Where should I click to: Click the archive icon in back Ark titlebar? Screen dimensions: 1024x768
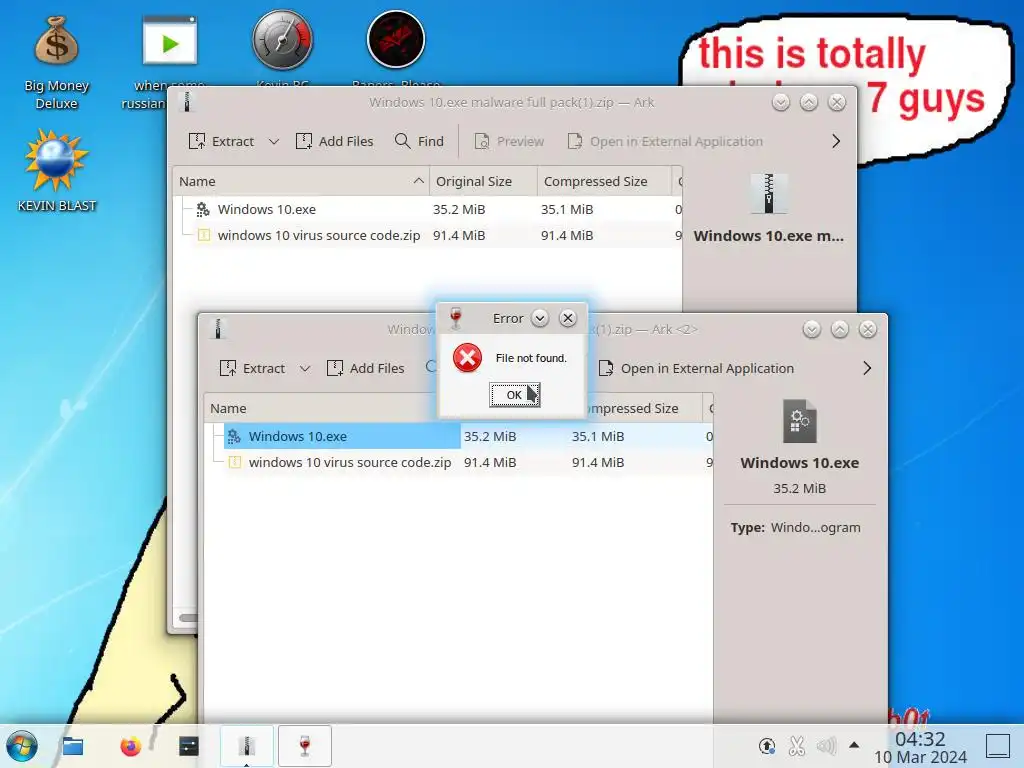(187, 102)
